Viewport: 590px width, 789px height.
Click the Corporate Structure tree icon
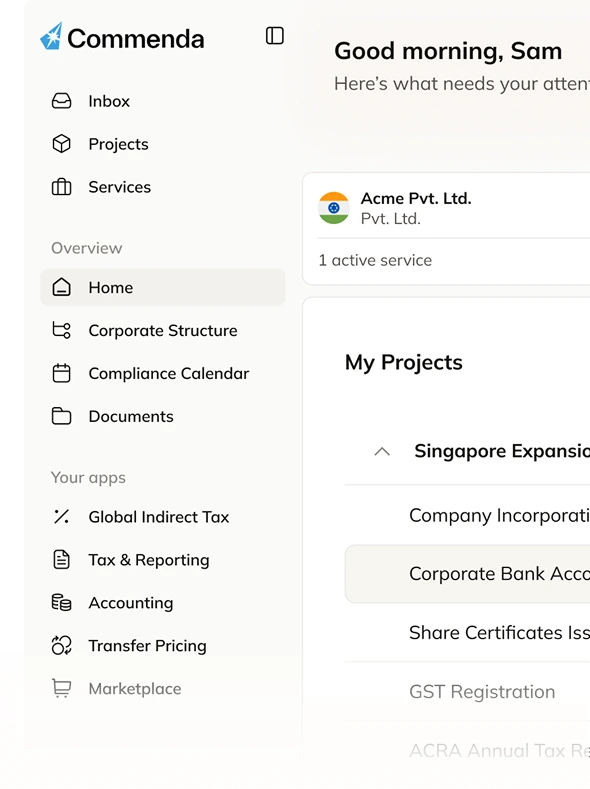click(x=61, y=331)
